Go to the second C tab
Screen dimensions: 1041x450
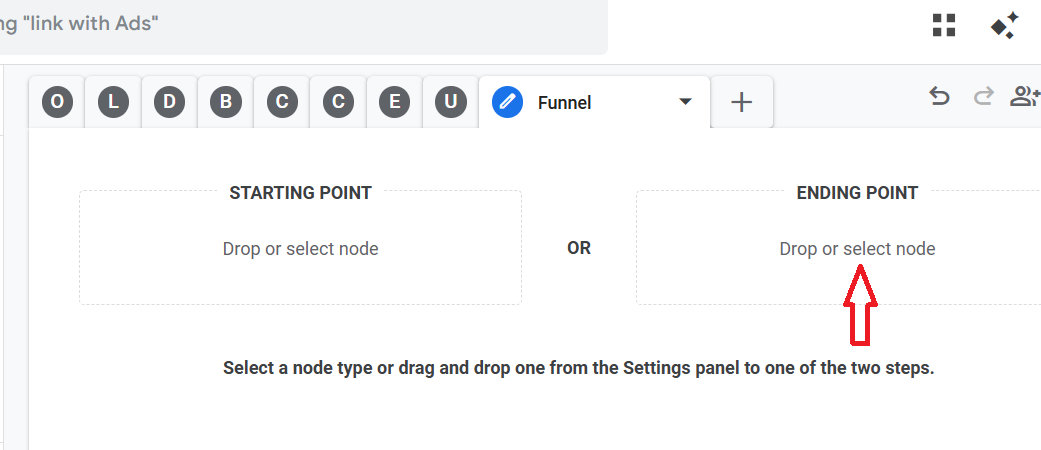tap(339, 102)
